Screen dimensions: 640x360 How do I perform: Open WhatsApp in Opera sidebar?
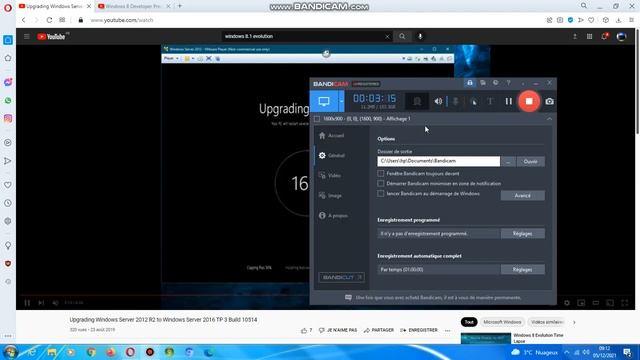[8, 100]
